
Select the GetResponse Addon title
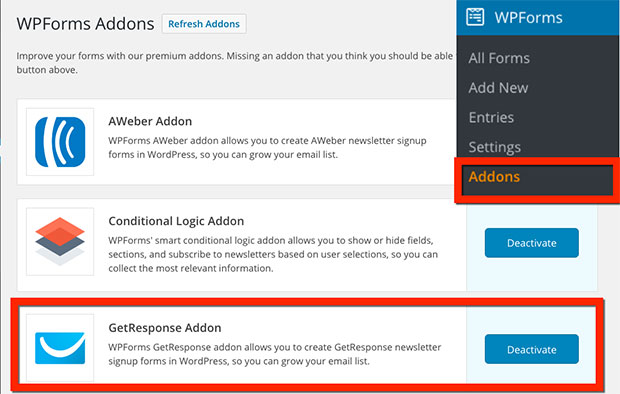click(165, 328)
